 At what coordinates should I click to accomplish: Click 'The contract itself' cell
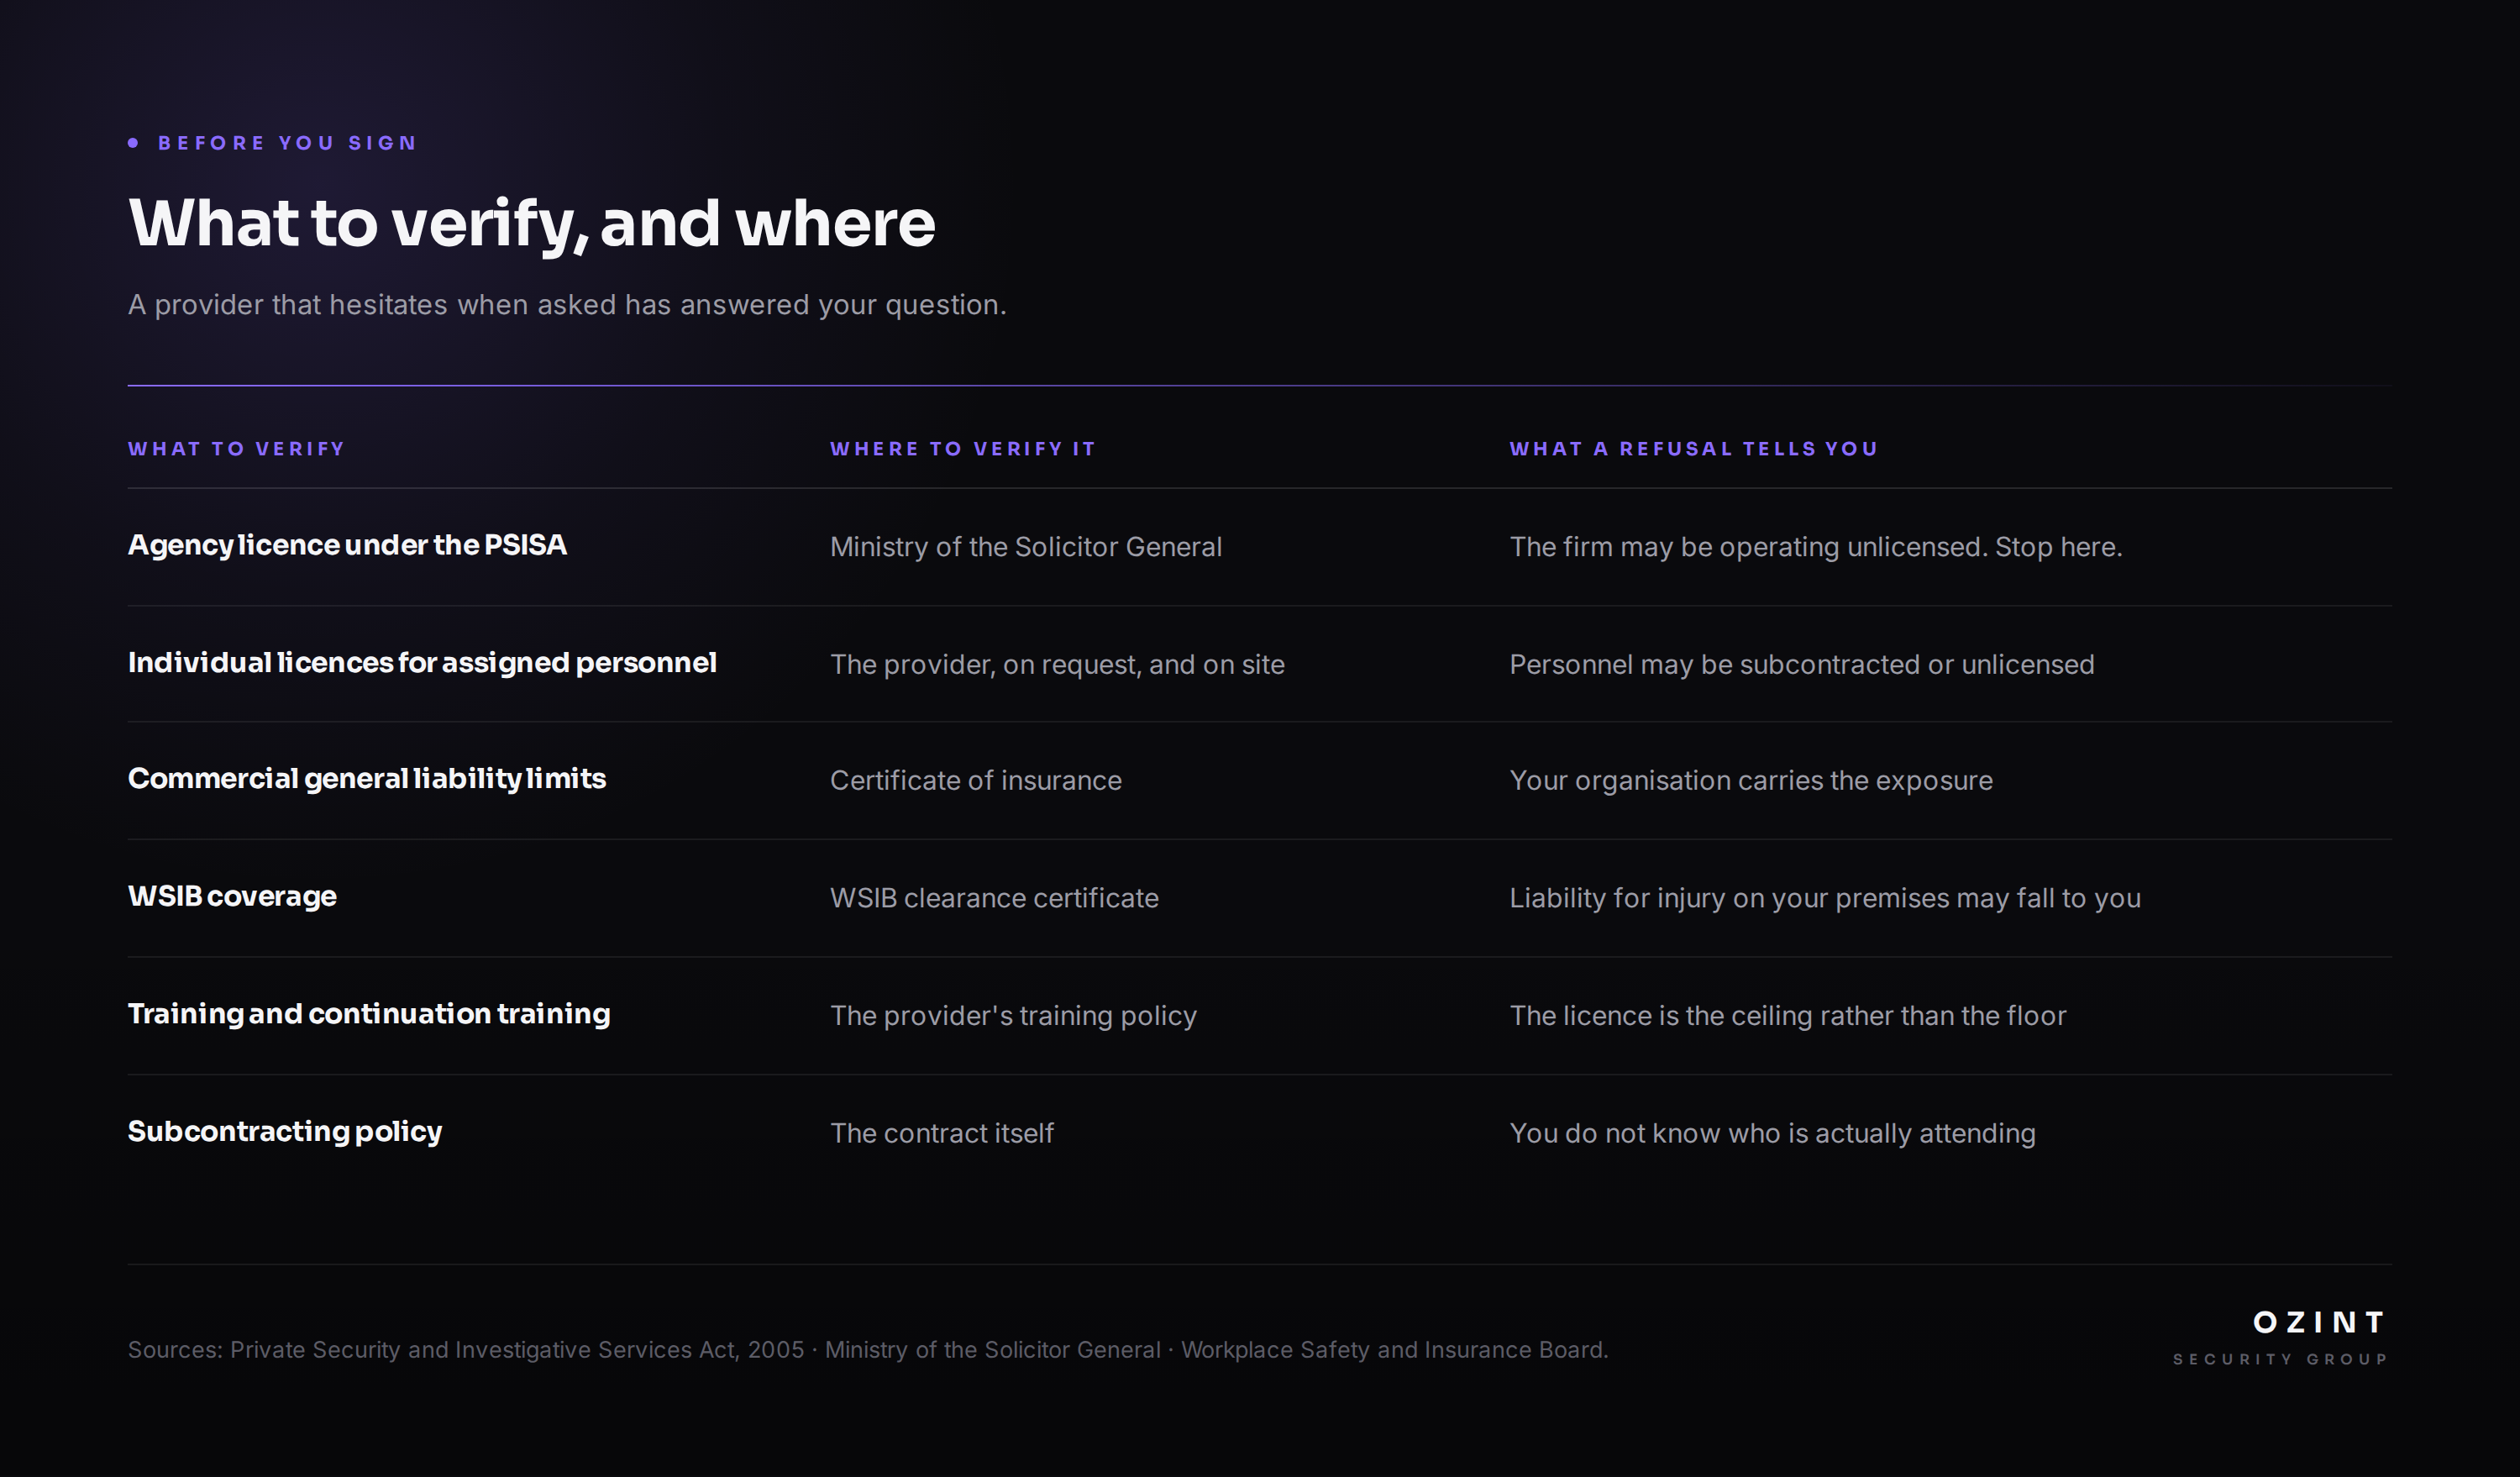(x=941, y=1133)
